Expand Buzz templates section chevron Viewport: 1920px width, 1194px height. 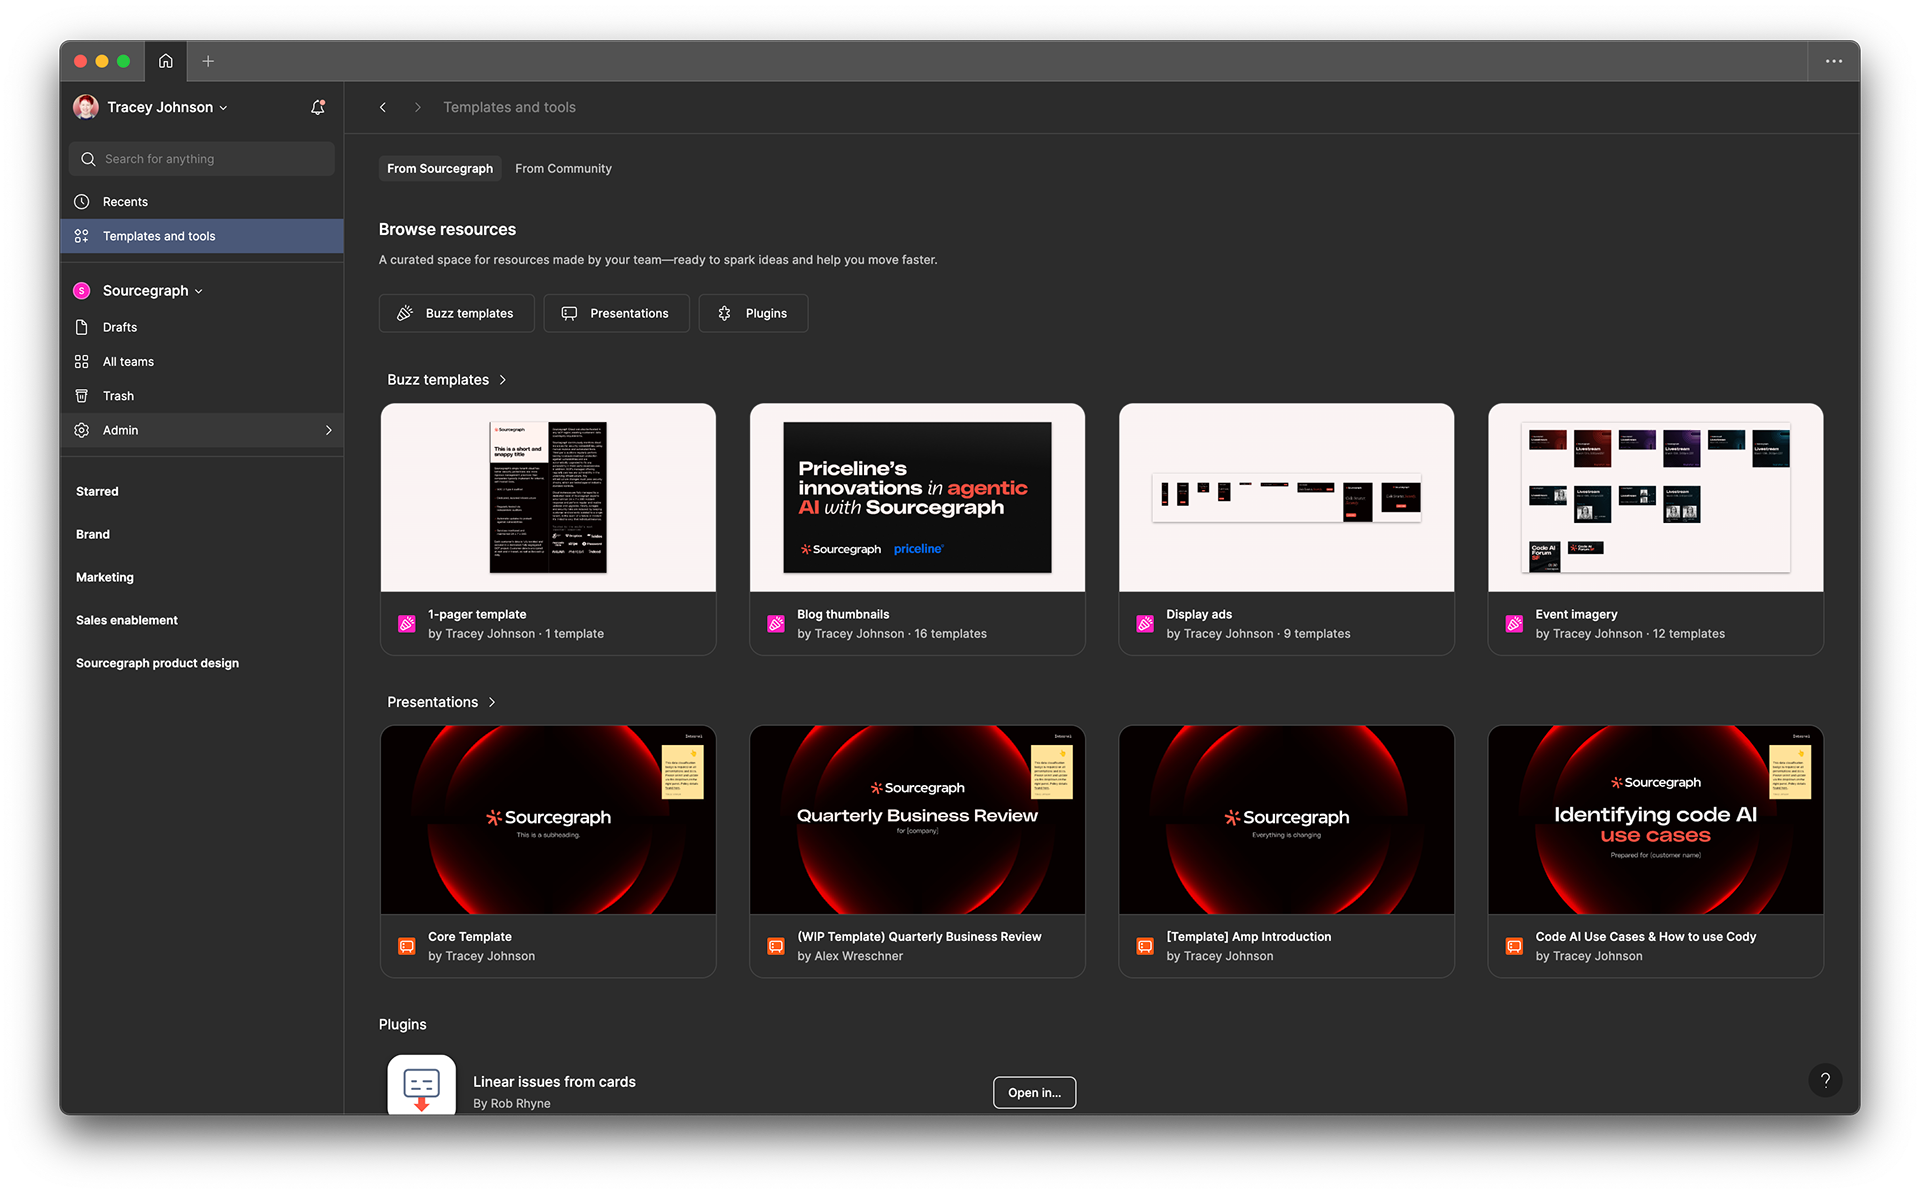point(503,380)
